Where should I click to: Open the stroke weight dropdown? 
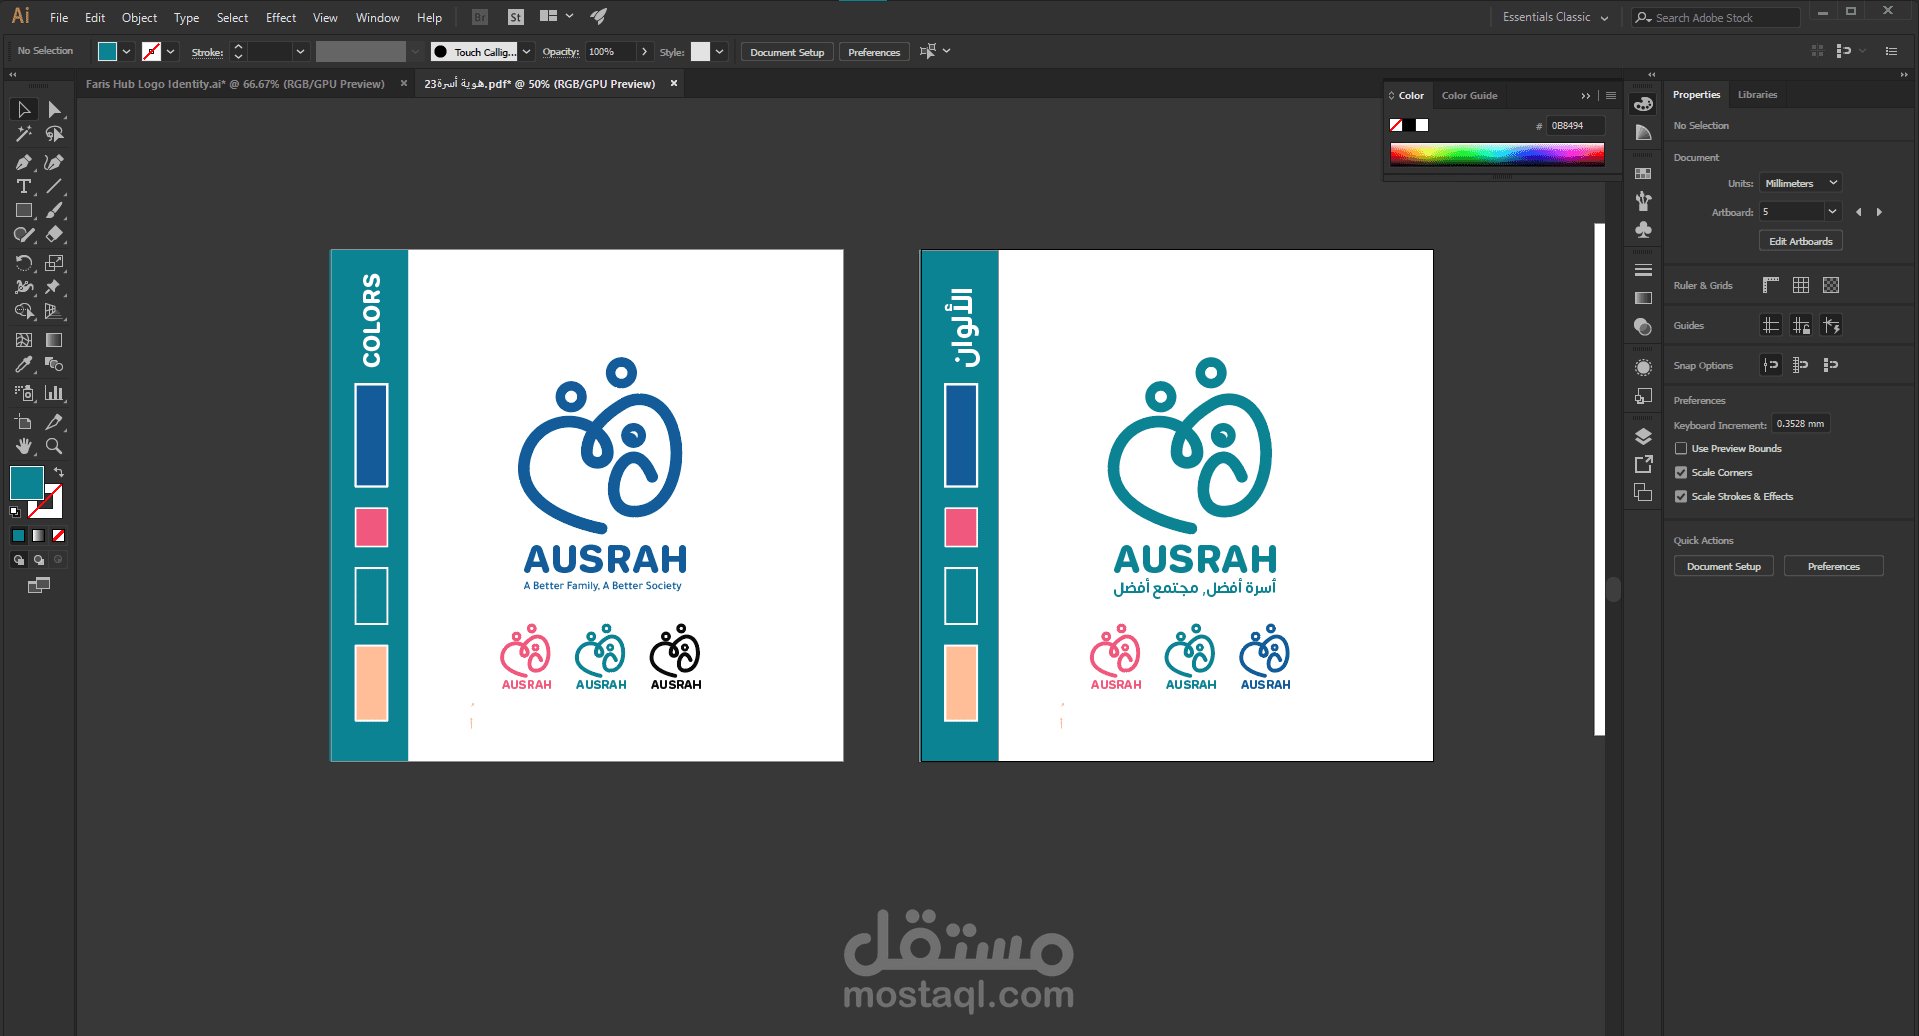[300, 52]
